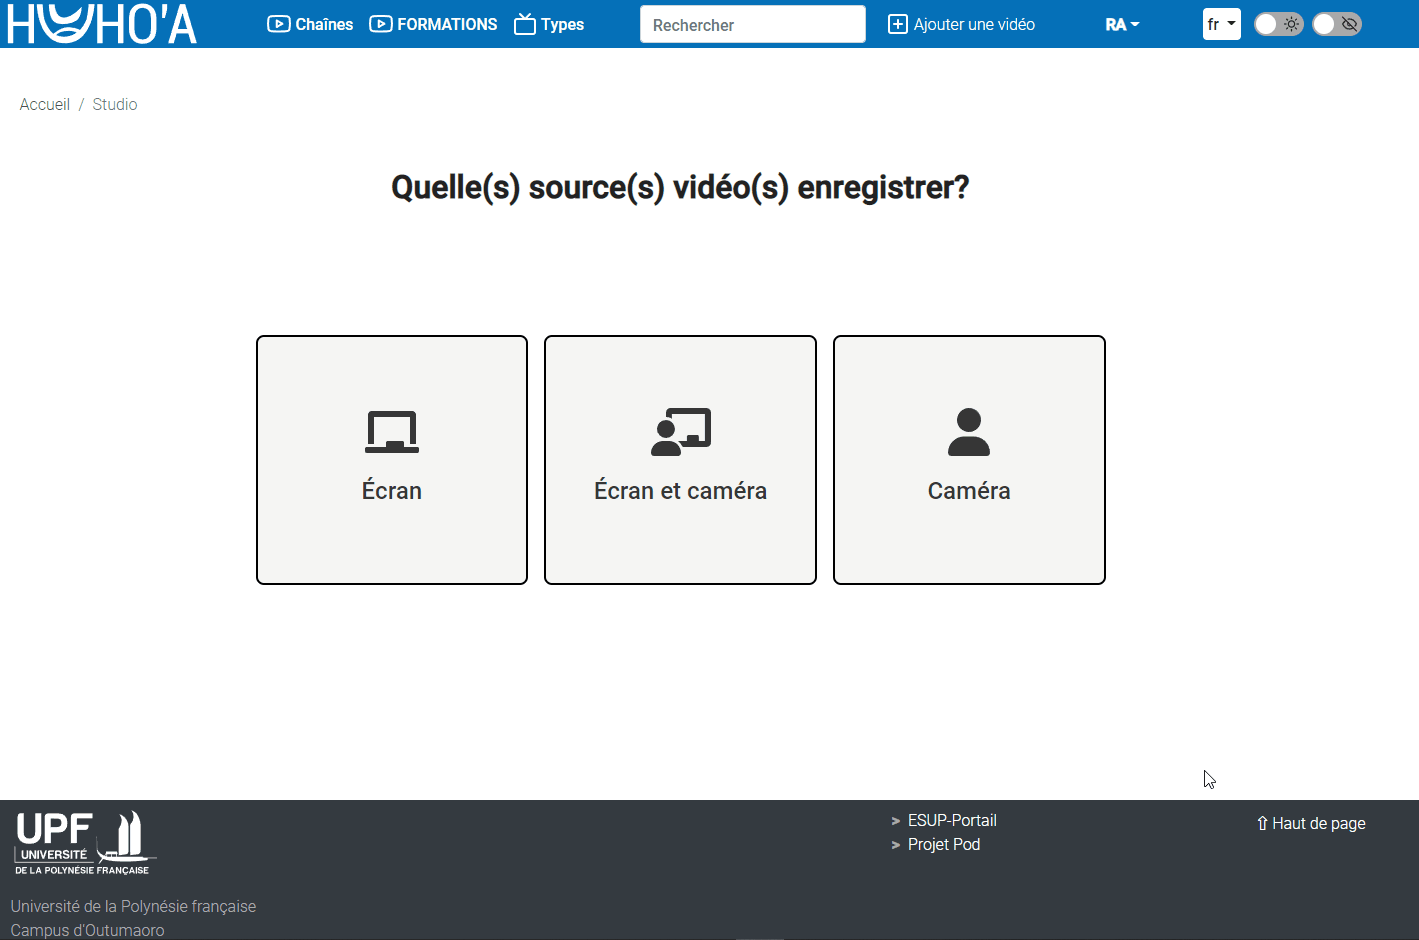Toggle the dark mode switch
The width and height of the screenshot is (1419, 940).
[1278, 24]
